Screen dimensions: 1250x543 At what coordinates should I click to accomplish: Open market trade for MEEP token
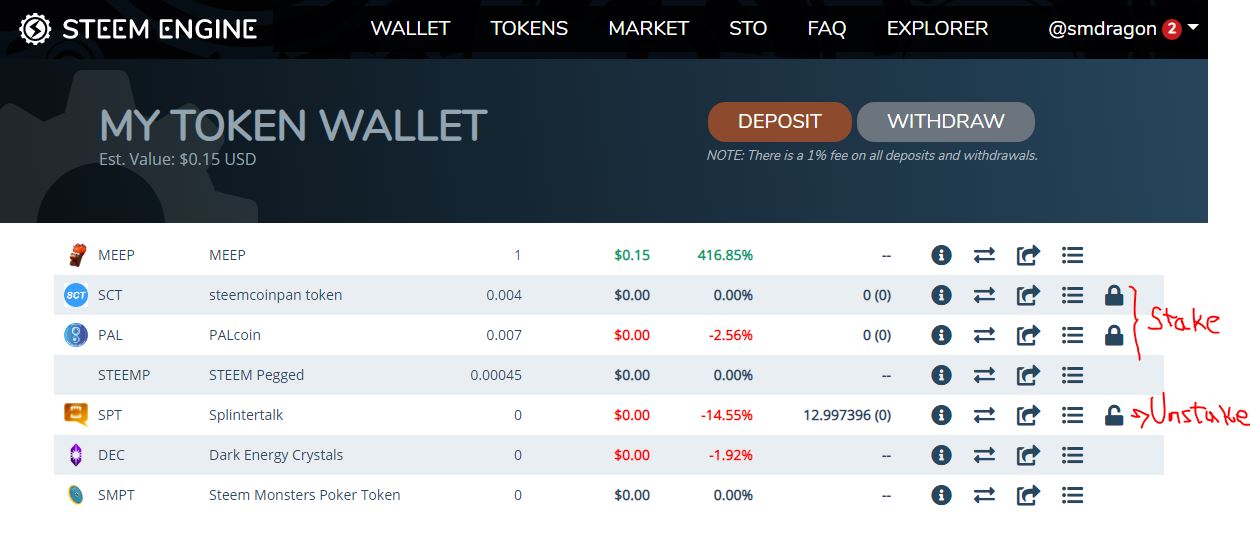984,255
